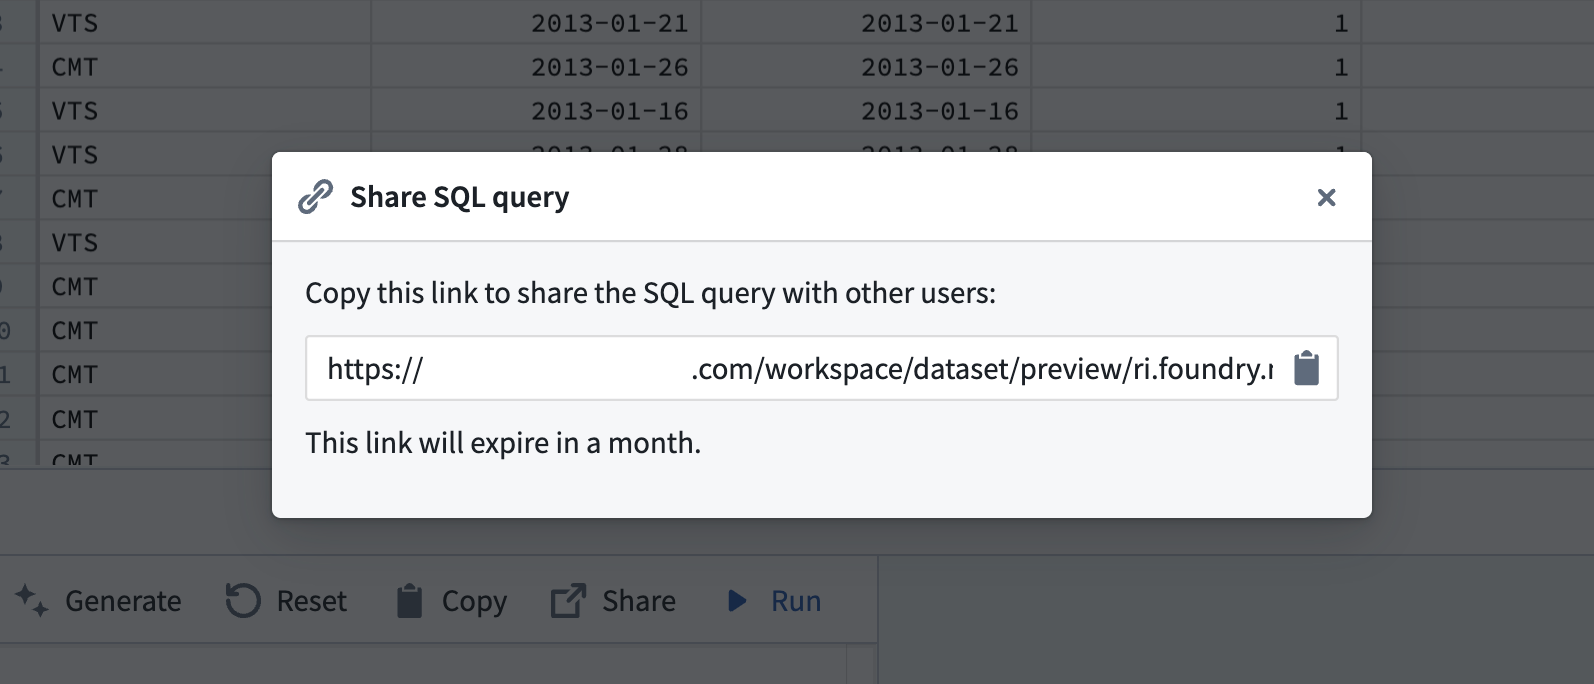Focus the share link URL field
This screenshot has width=1594, height=684.
(x=790, y=369)
